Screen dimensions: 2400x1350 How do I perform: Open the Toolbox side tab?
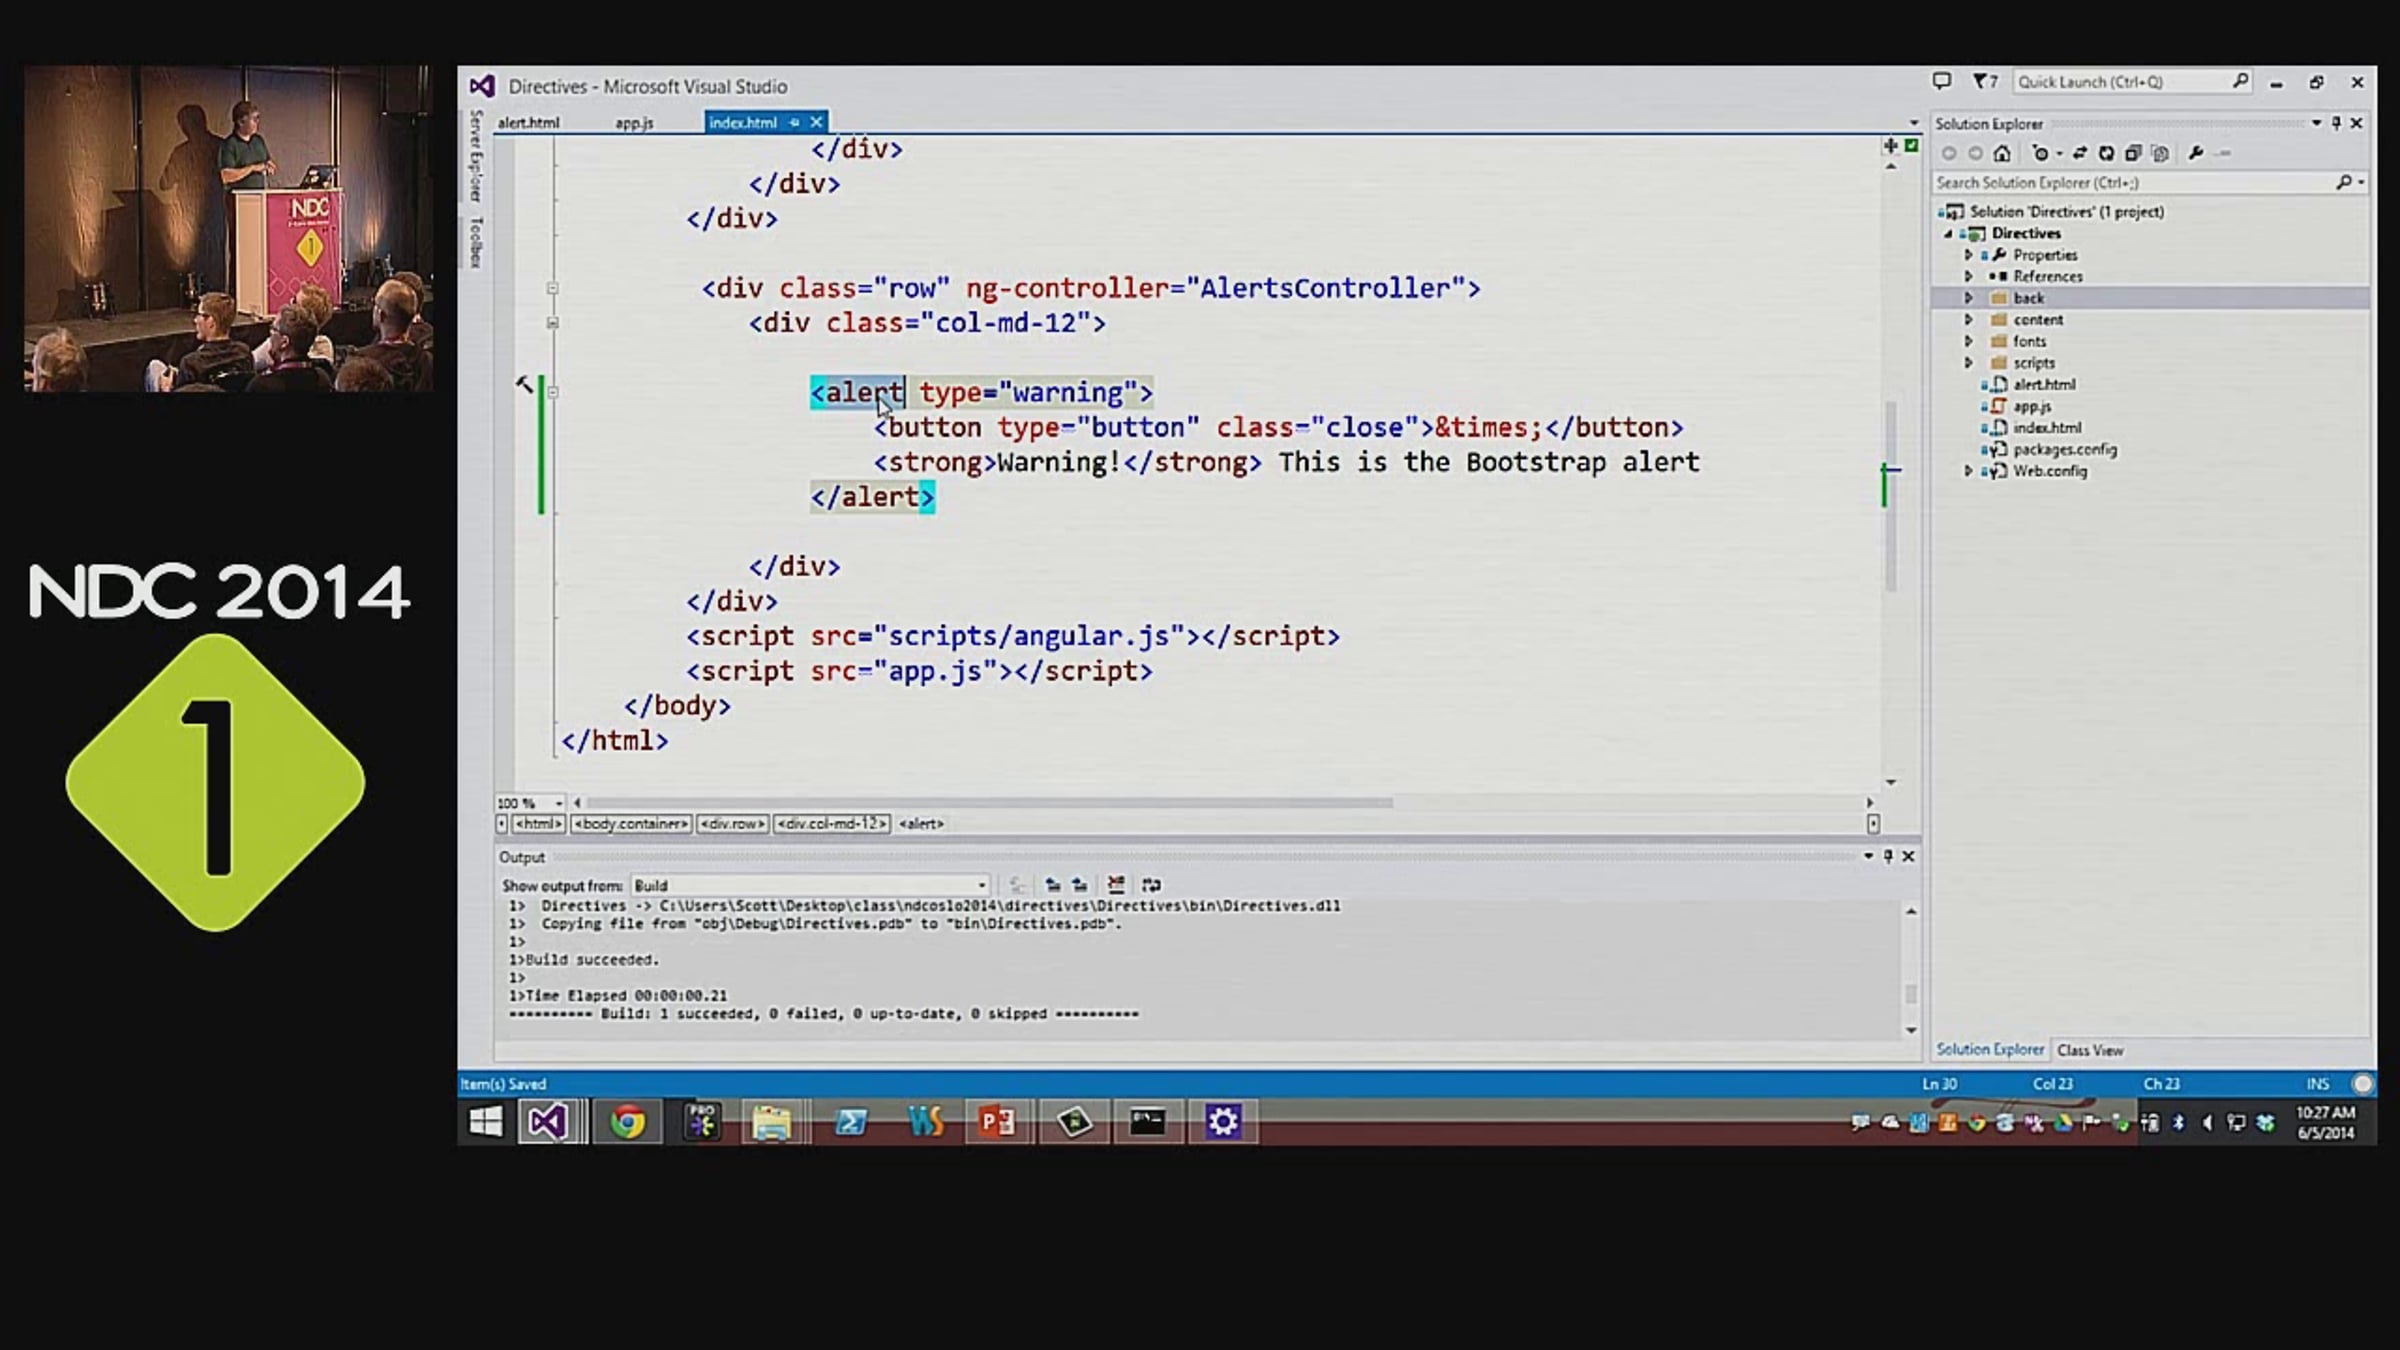click(476, 242)
